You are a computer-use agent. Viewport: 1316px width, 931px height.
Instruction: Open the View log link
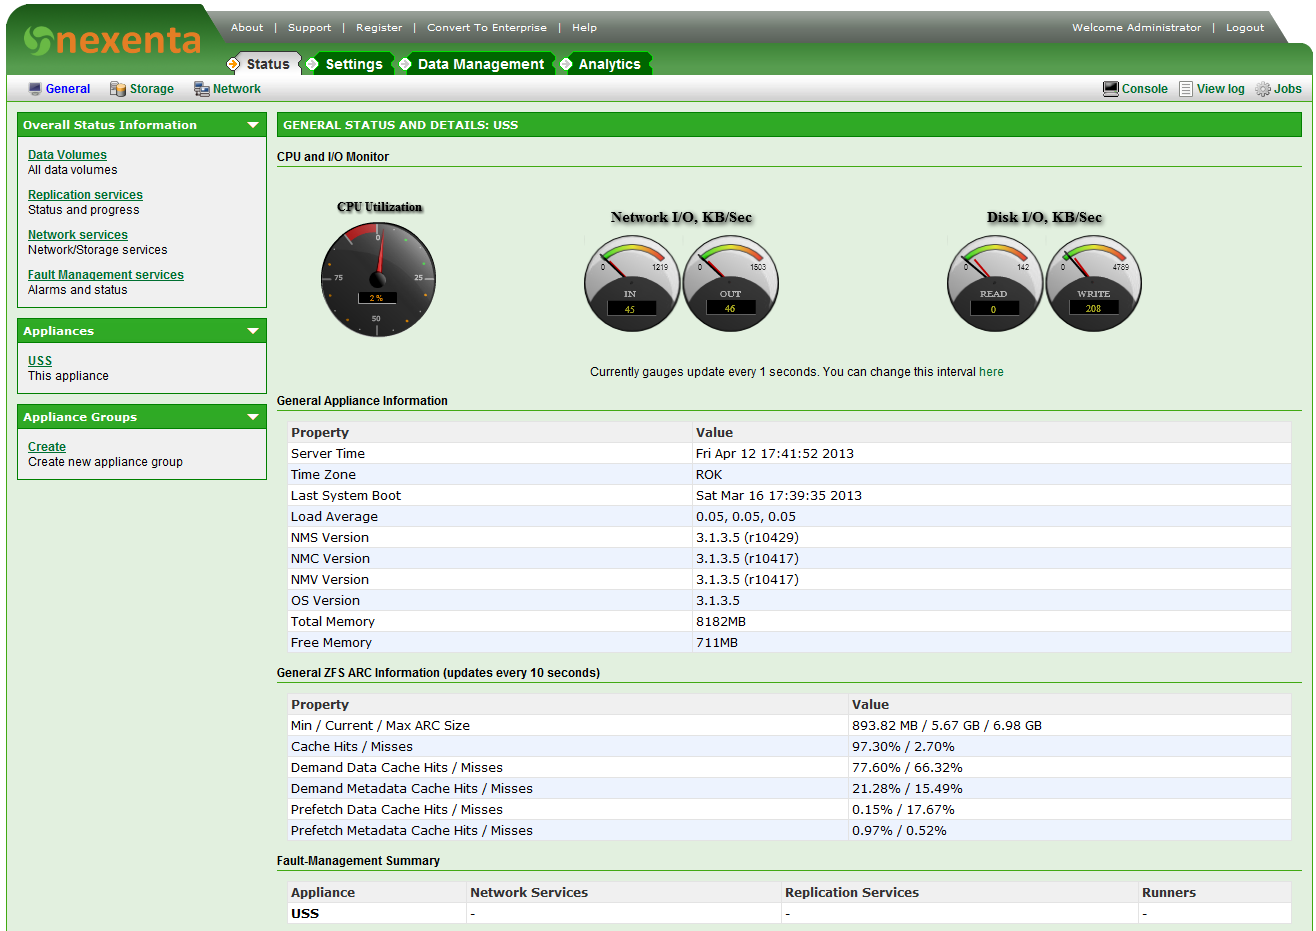pyautogui.click(x=1221, y=89)
